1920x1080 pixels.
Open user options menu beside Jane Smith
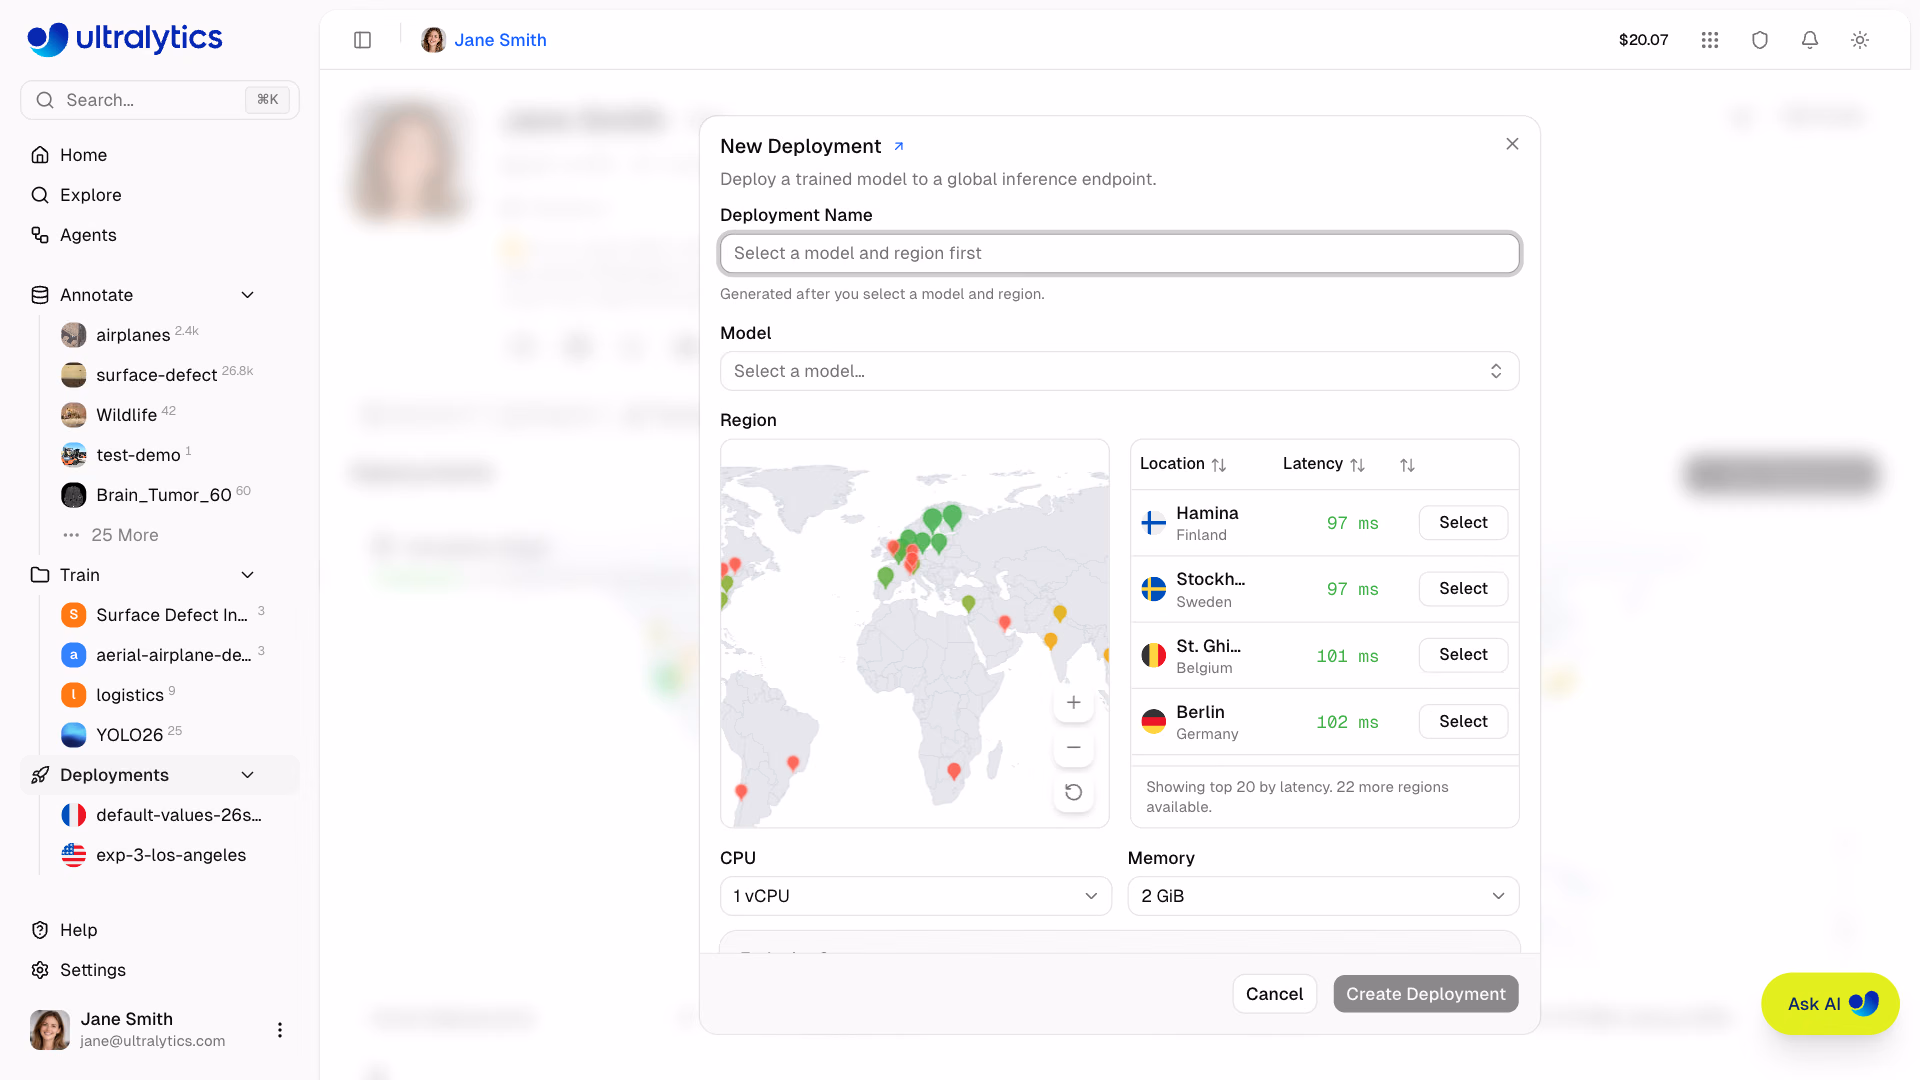click(280, 1030)
